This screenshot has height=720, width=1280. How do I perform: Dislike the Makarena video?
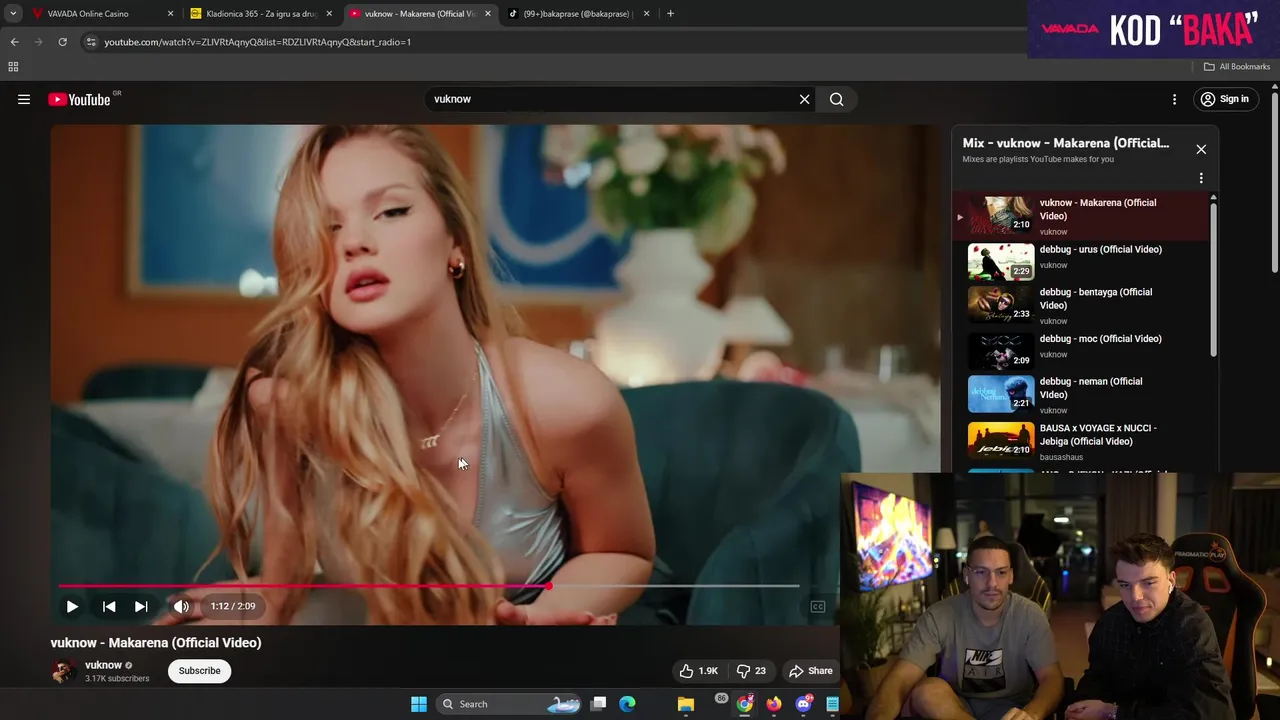click(751, 671)
